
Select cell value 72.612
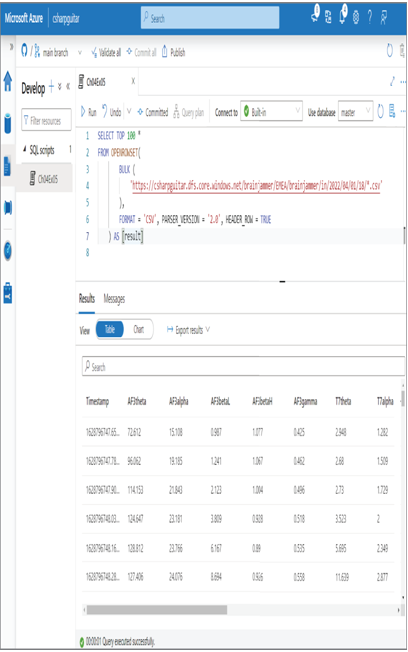coord(134,432)
